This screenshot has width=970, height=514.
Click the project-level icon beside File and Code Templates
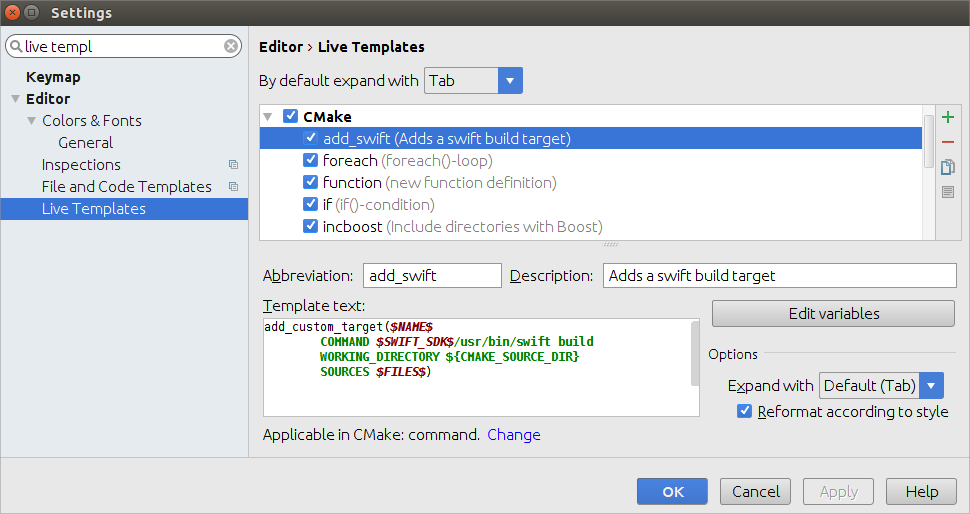pyautogui.click(x=233, y=187)
